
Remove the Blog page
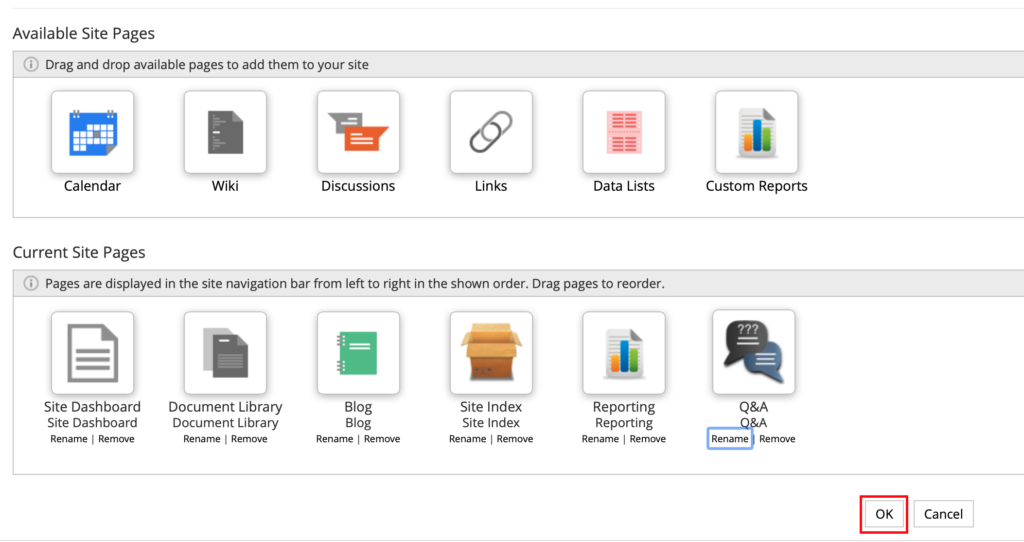pos(382,439)
